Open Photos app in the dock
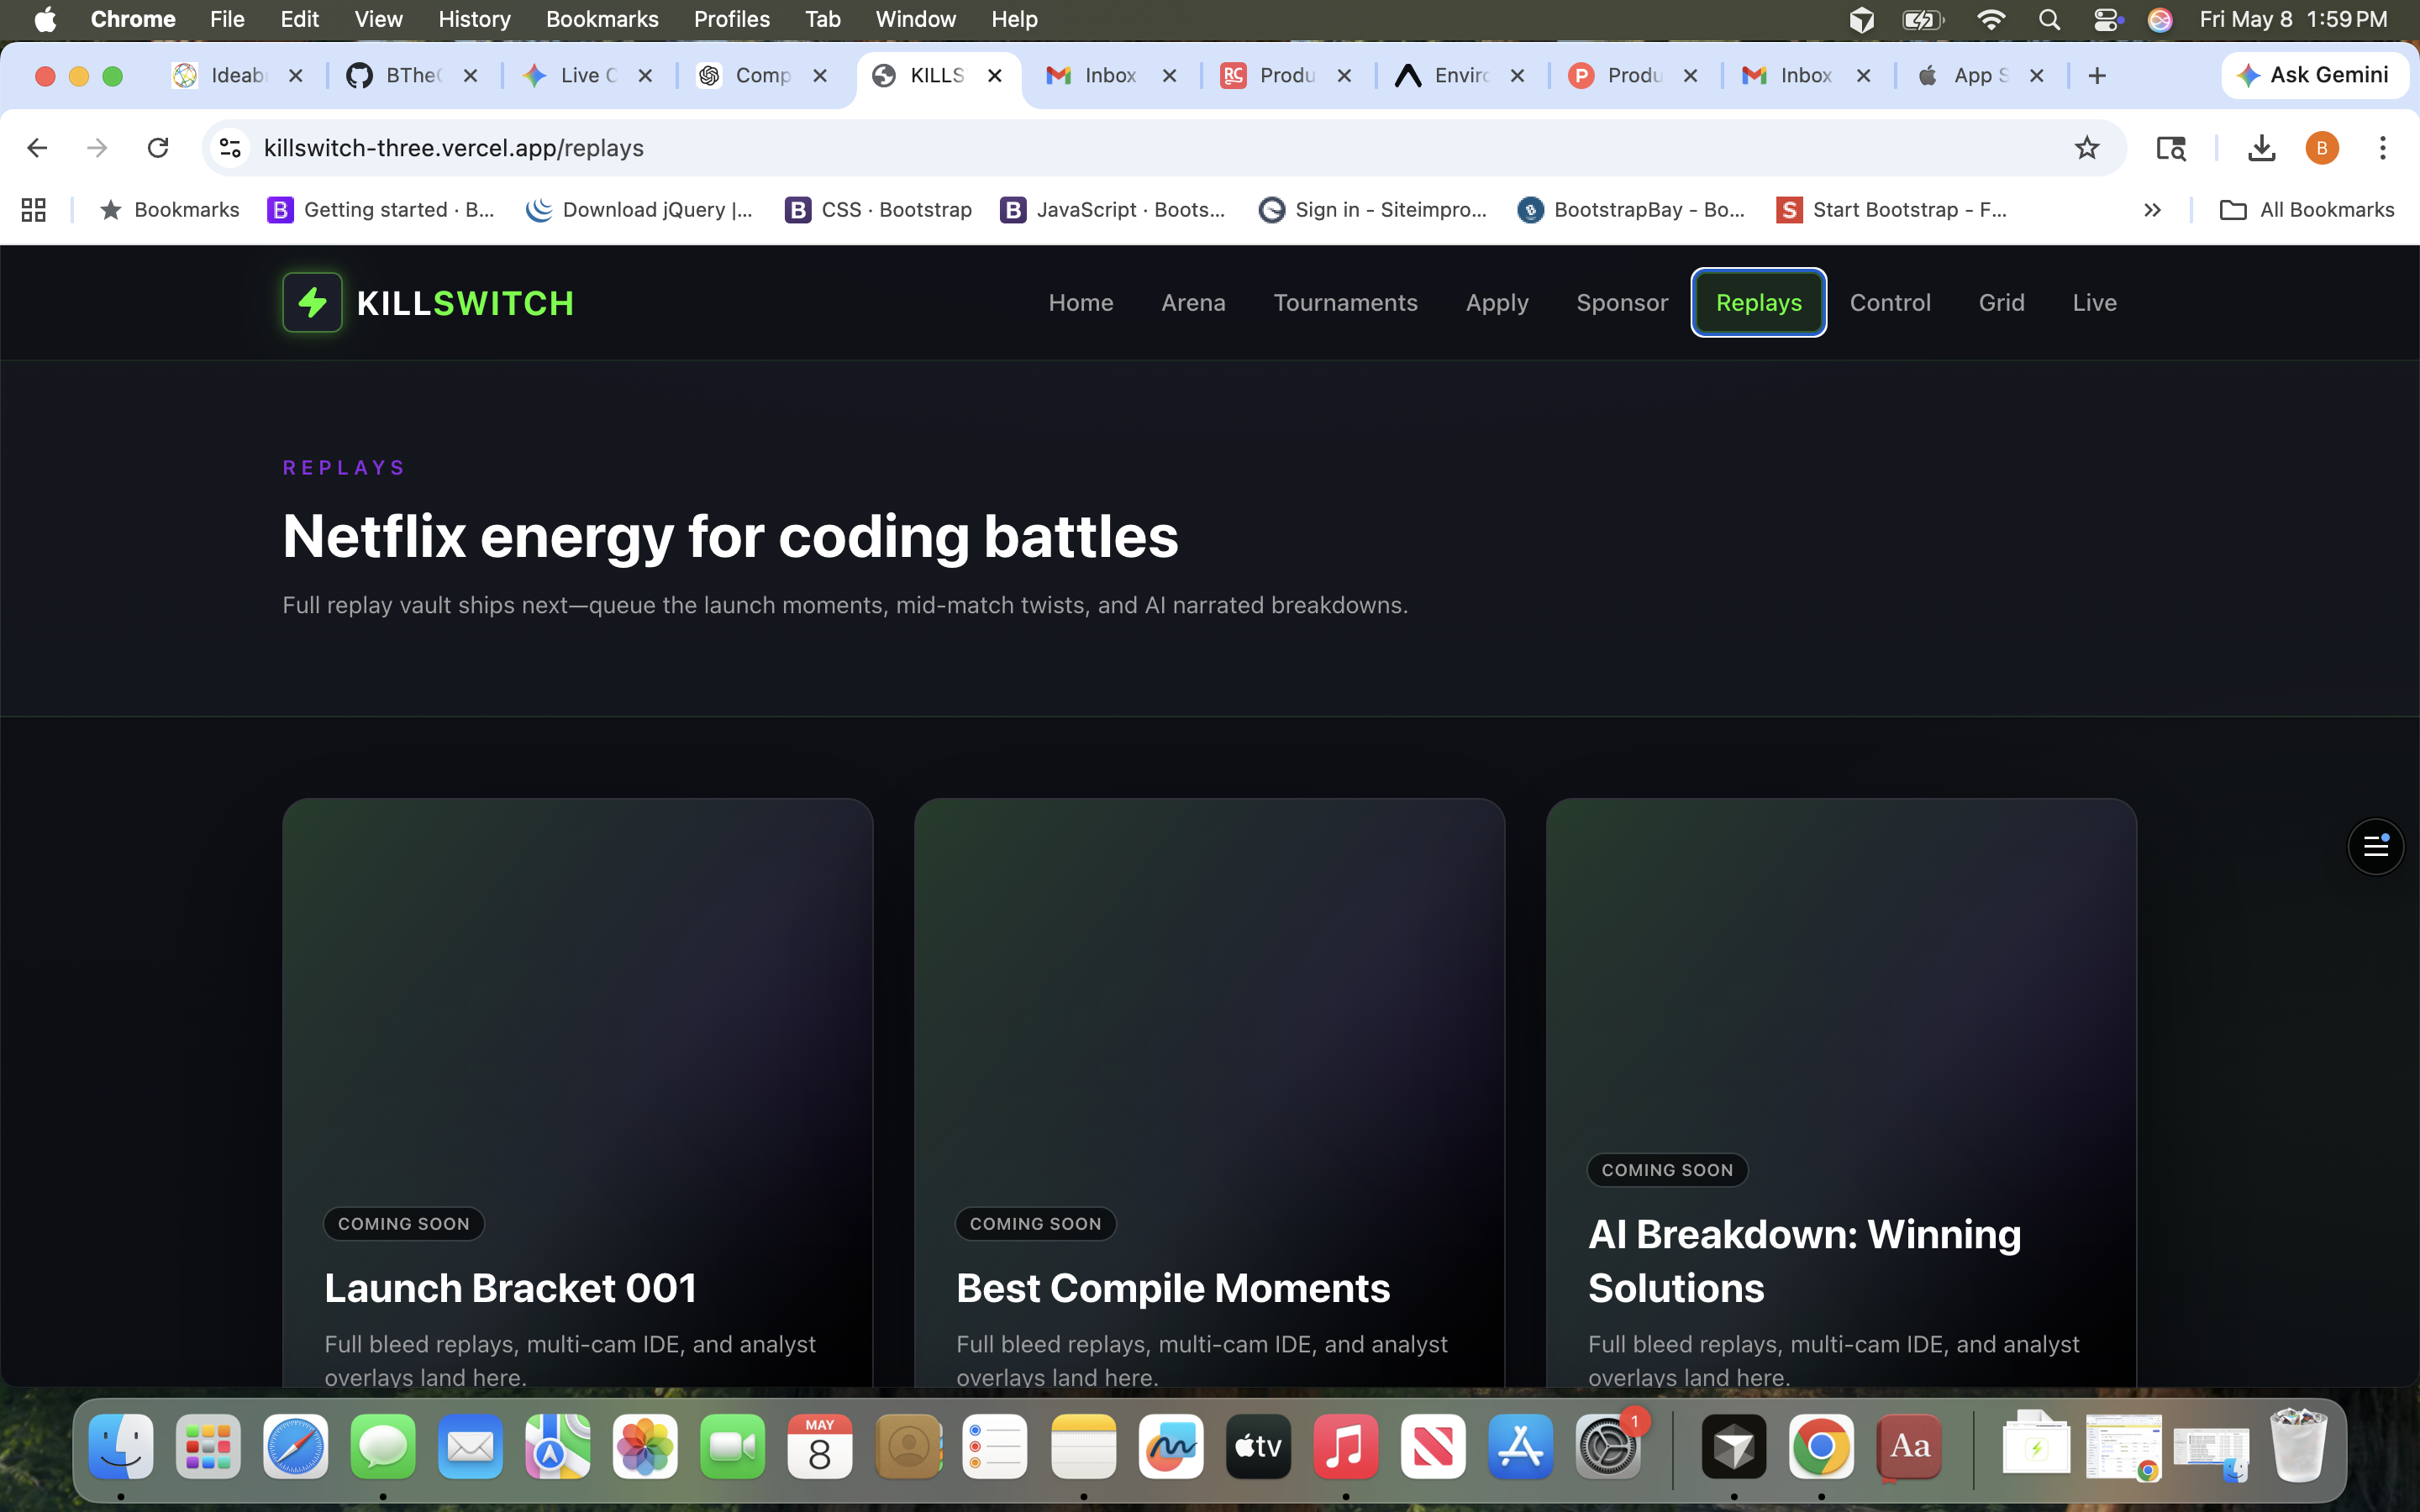Screen dimensions: 2420x1512 (645, 1446)
